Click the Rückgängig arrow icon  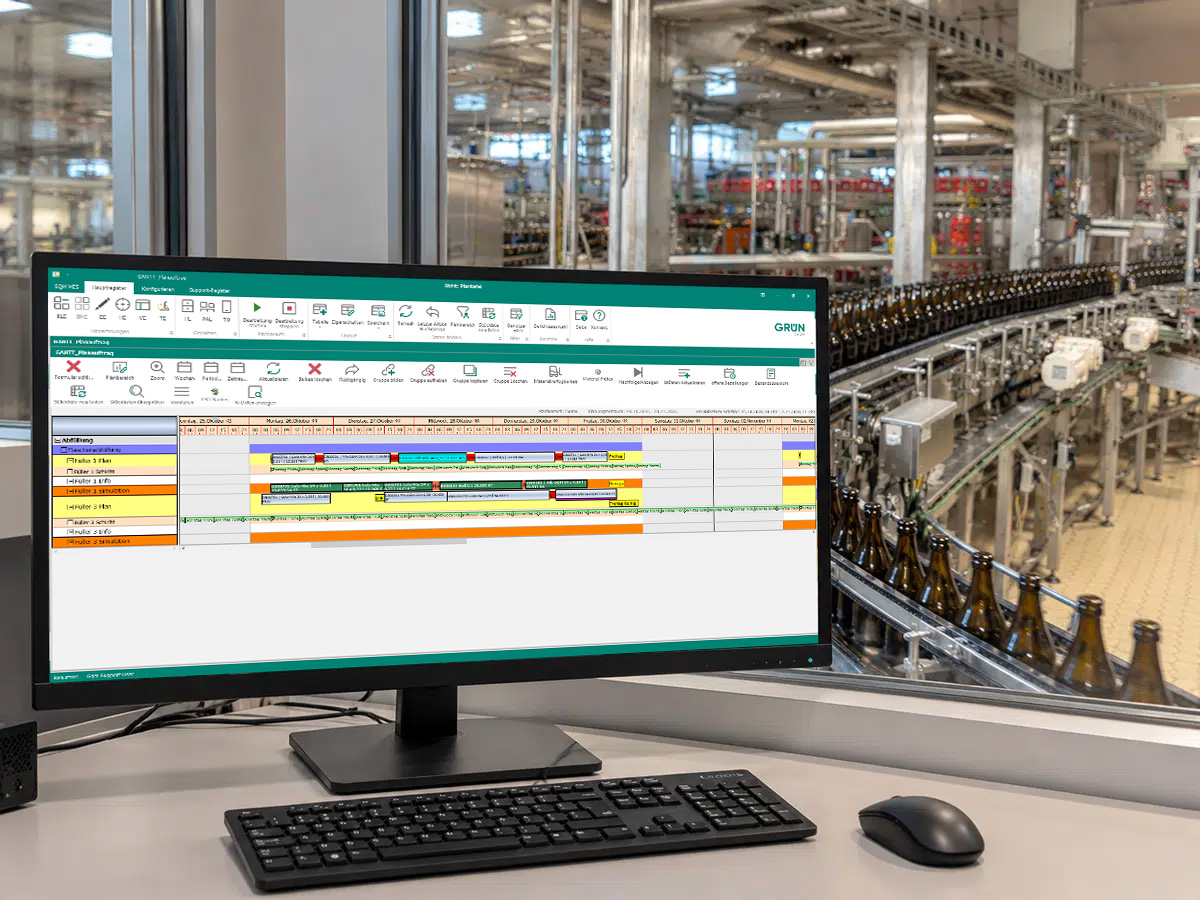click(352, 369)
